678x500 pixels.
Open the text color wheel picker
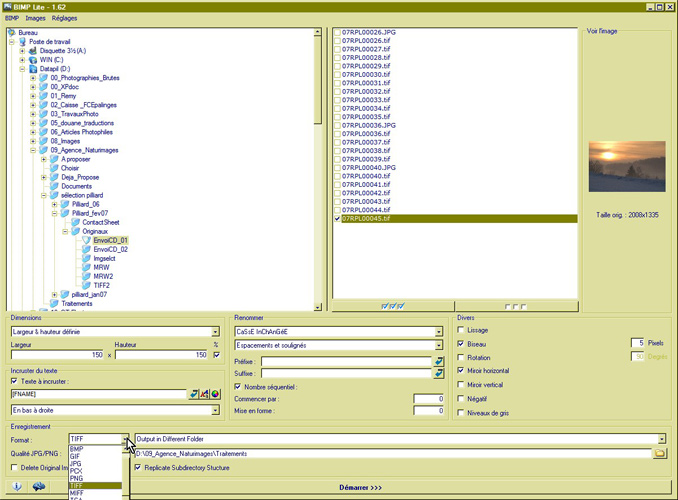point(215,394)
